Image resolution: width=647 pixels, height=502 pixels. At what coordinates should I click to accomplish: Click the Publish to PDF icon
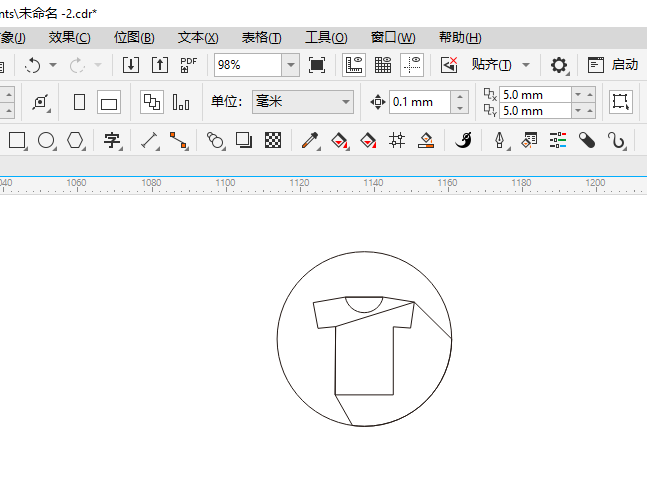(189, 65)
